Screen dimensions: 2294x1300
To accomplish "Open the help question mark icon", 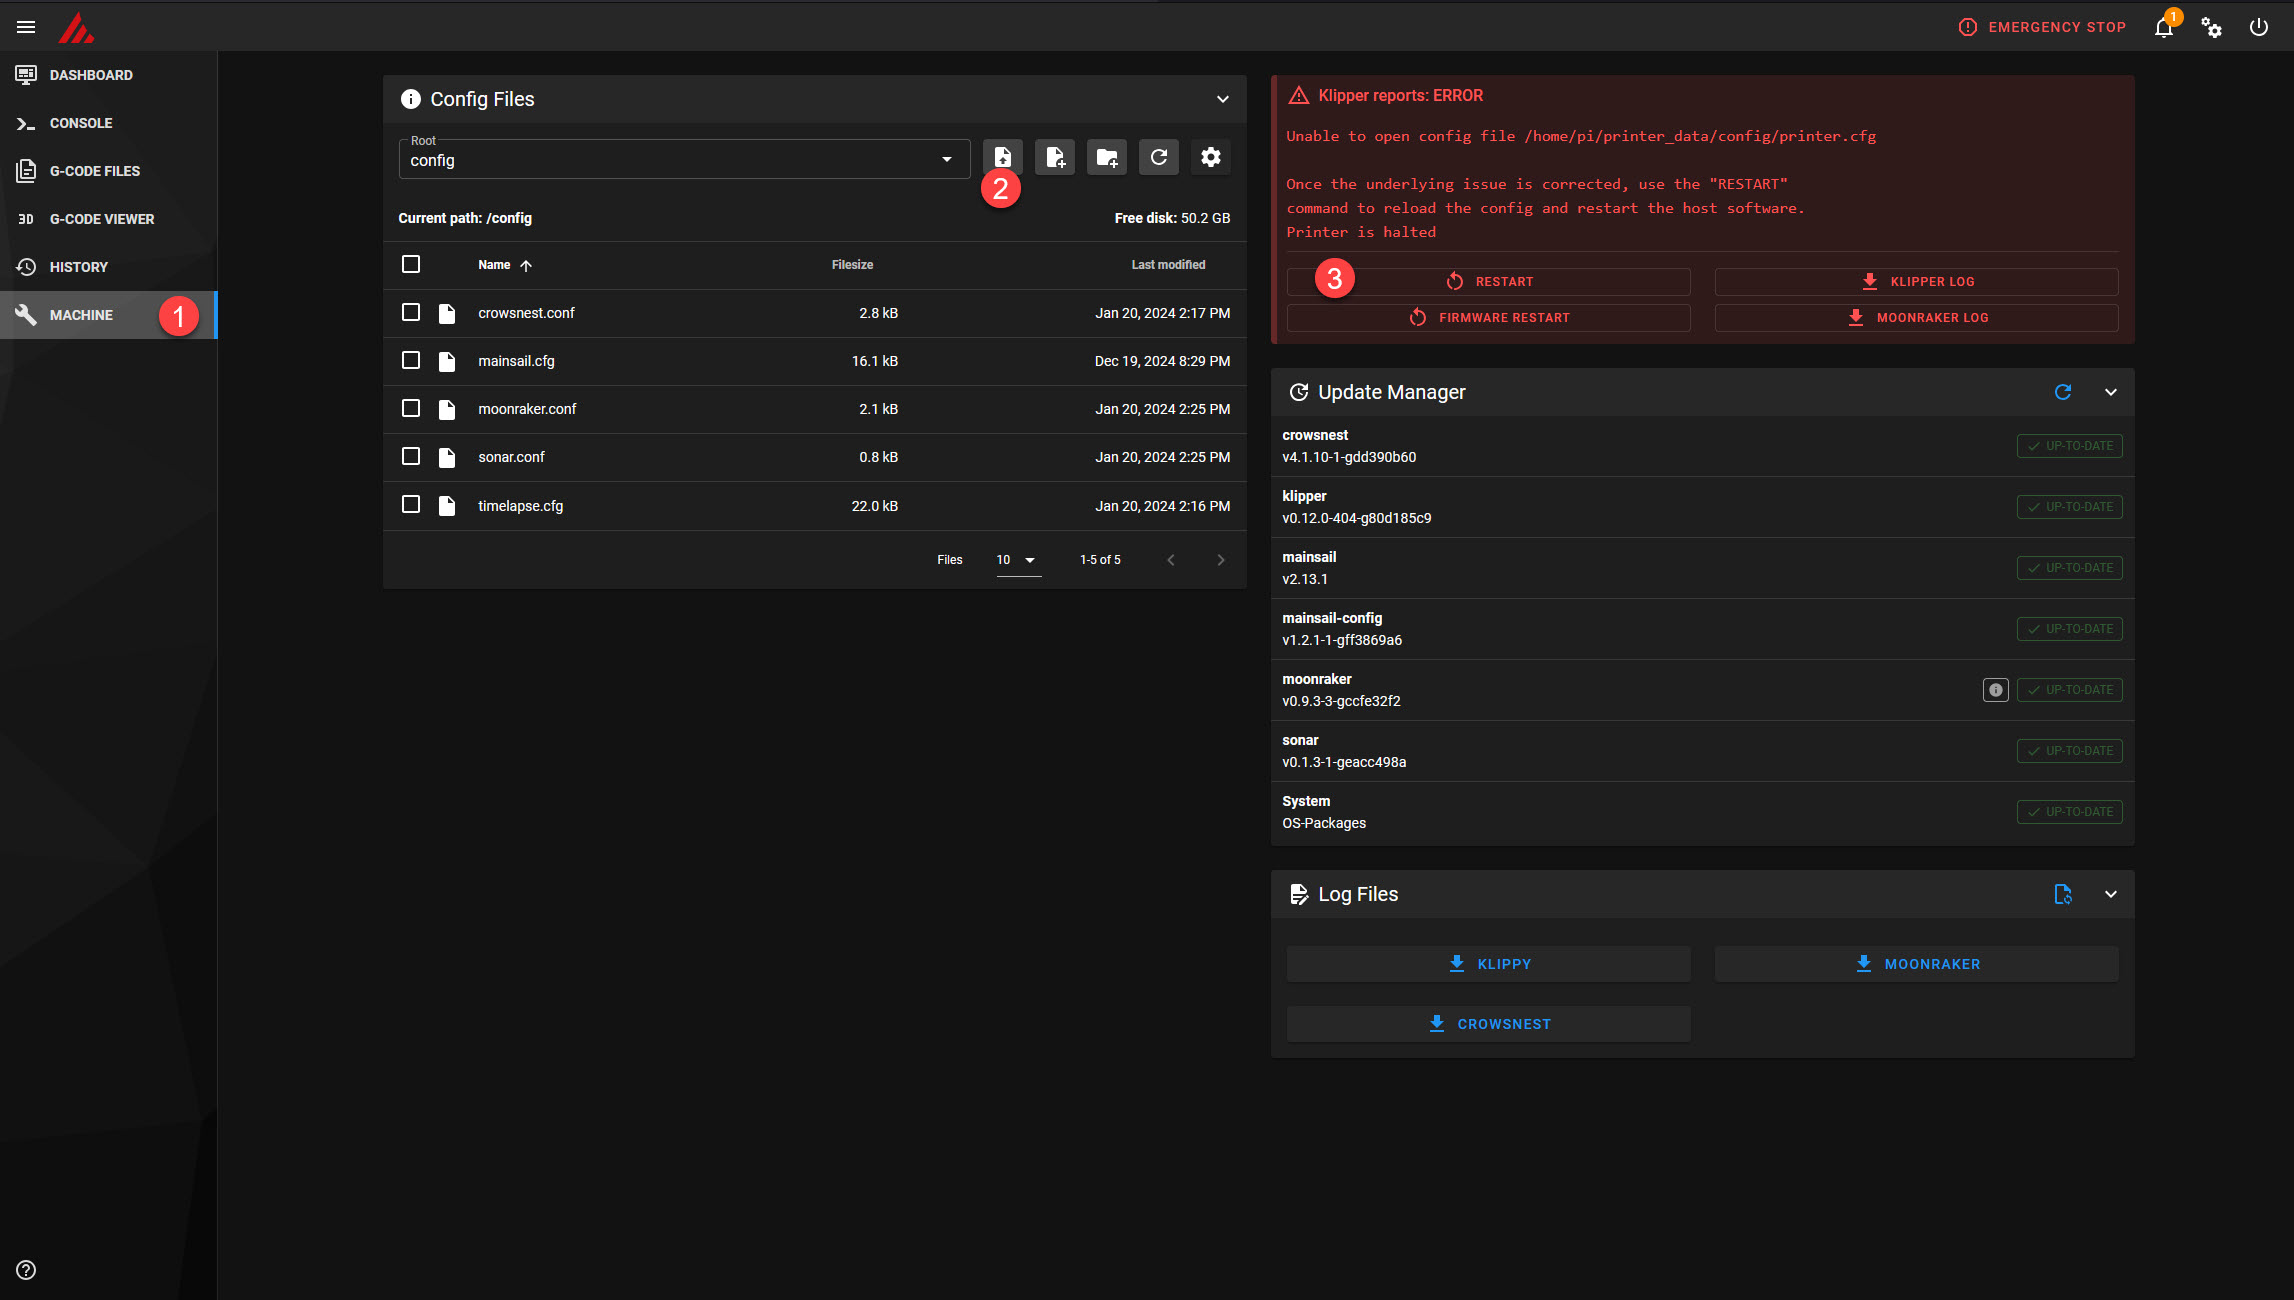I will (26, 1270).
